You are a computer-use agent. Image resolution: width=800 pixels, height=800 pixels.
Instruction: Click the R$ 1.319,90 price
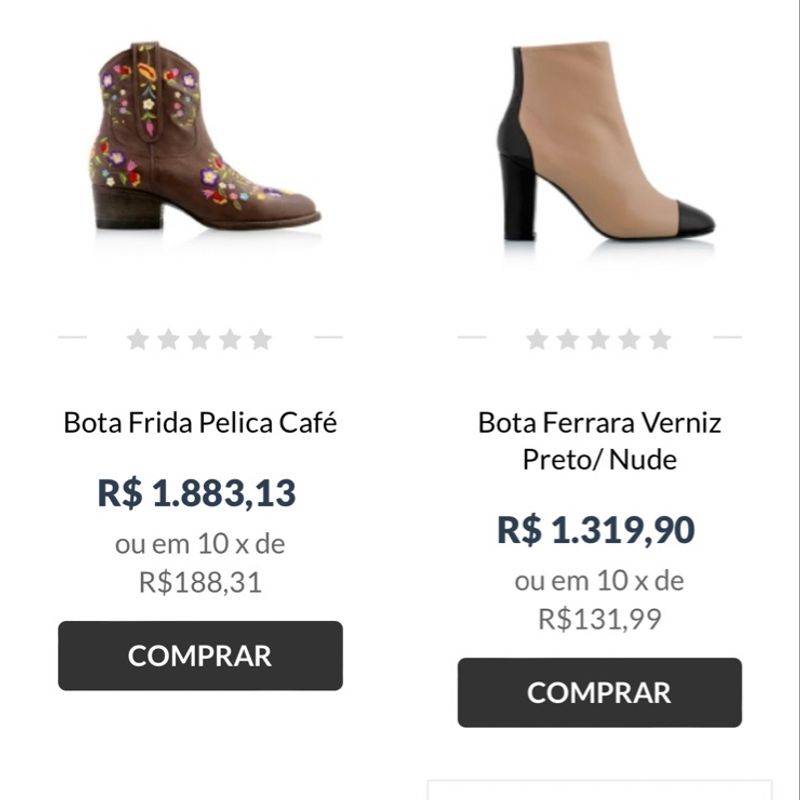pyautogui.click(x=596, y=530)
